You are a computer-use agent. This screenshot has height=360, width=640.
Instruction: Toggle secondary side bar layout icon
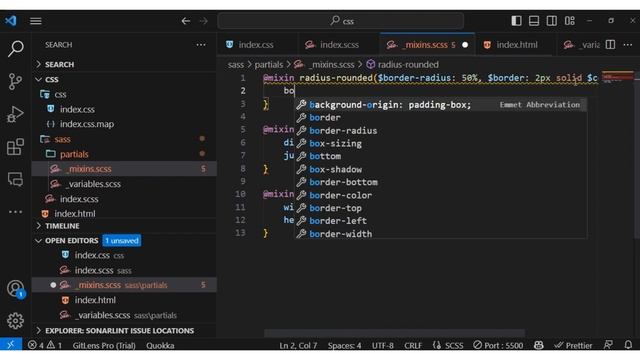pos(552,21)
